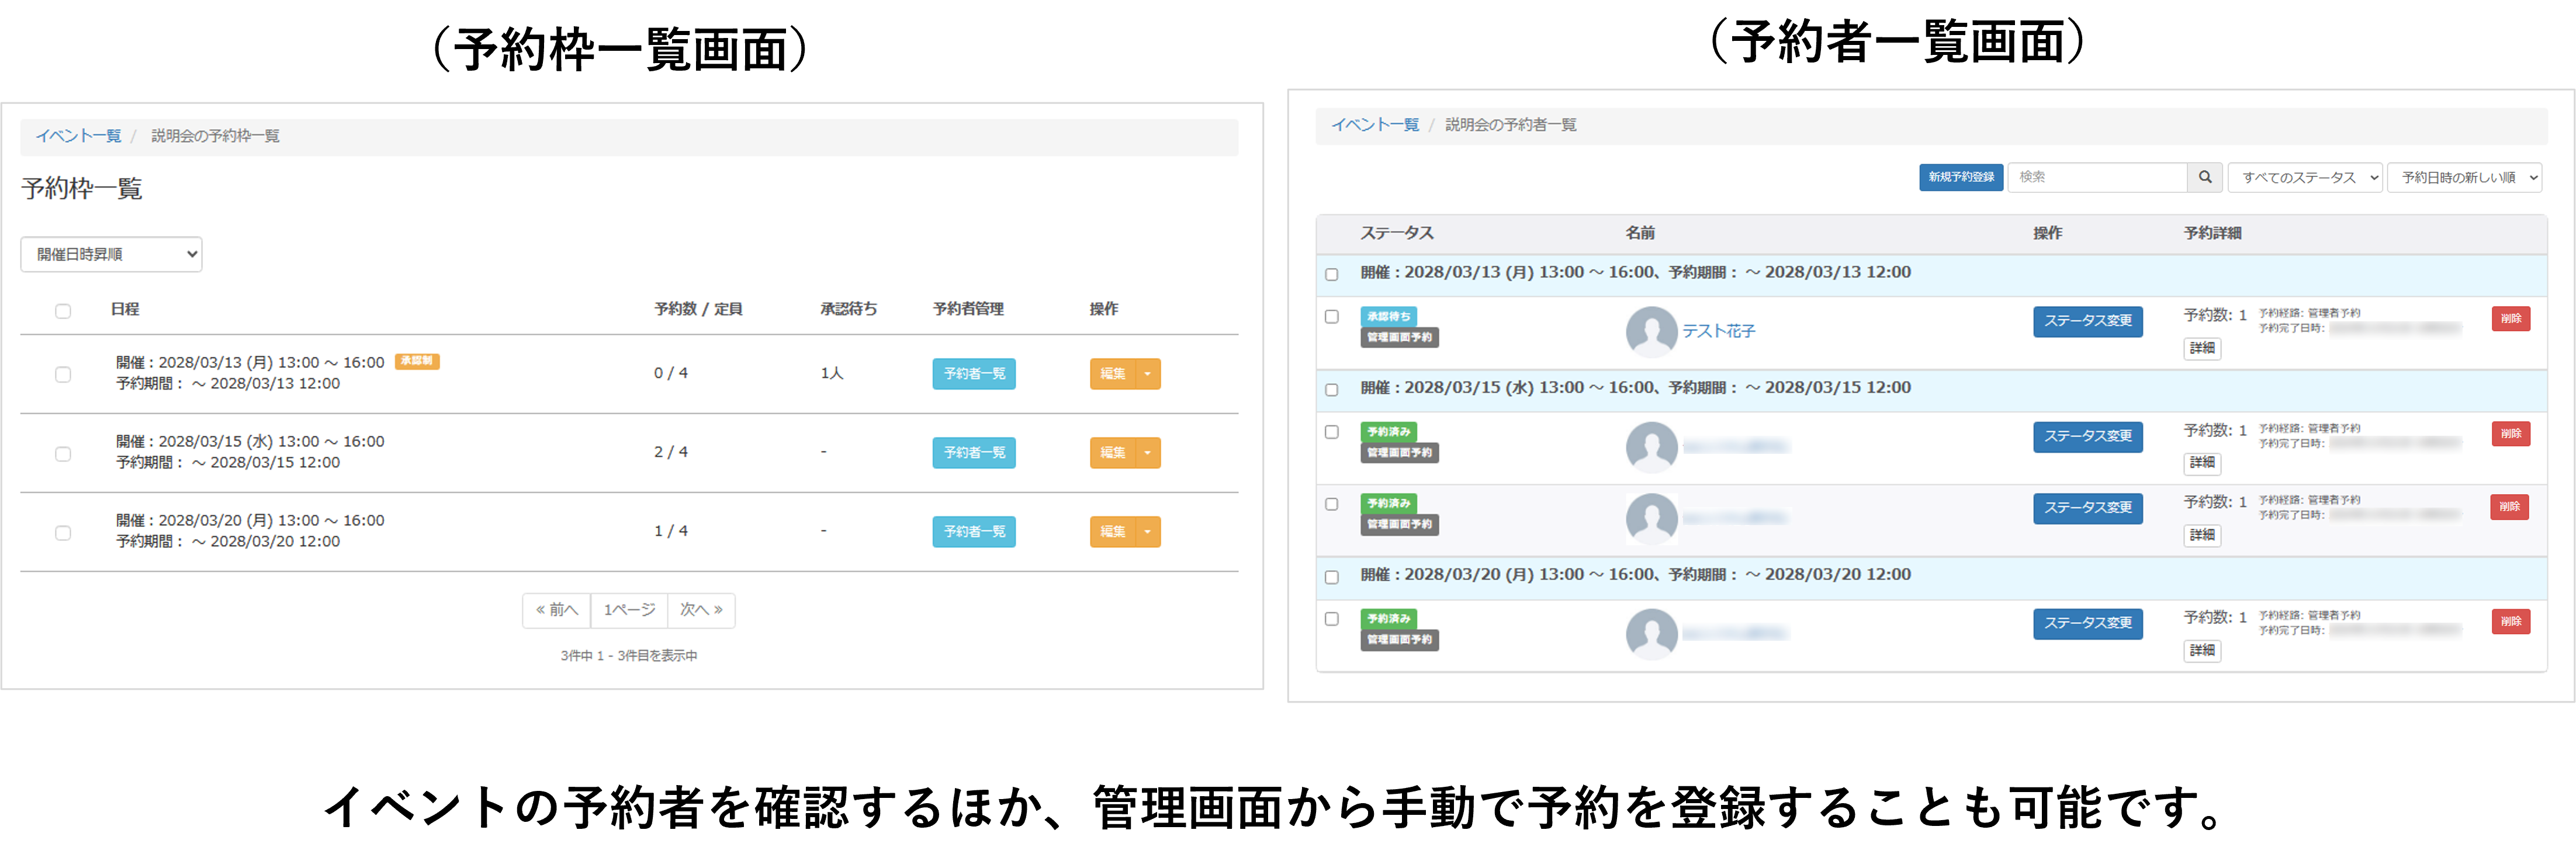The height and width of the screenshot is (868, 2576).
Task: Click the search magnifier icon button
Action: (x=2204, y=177)
